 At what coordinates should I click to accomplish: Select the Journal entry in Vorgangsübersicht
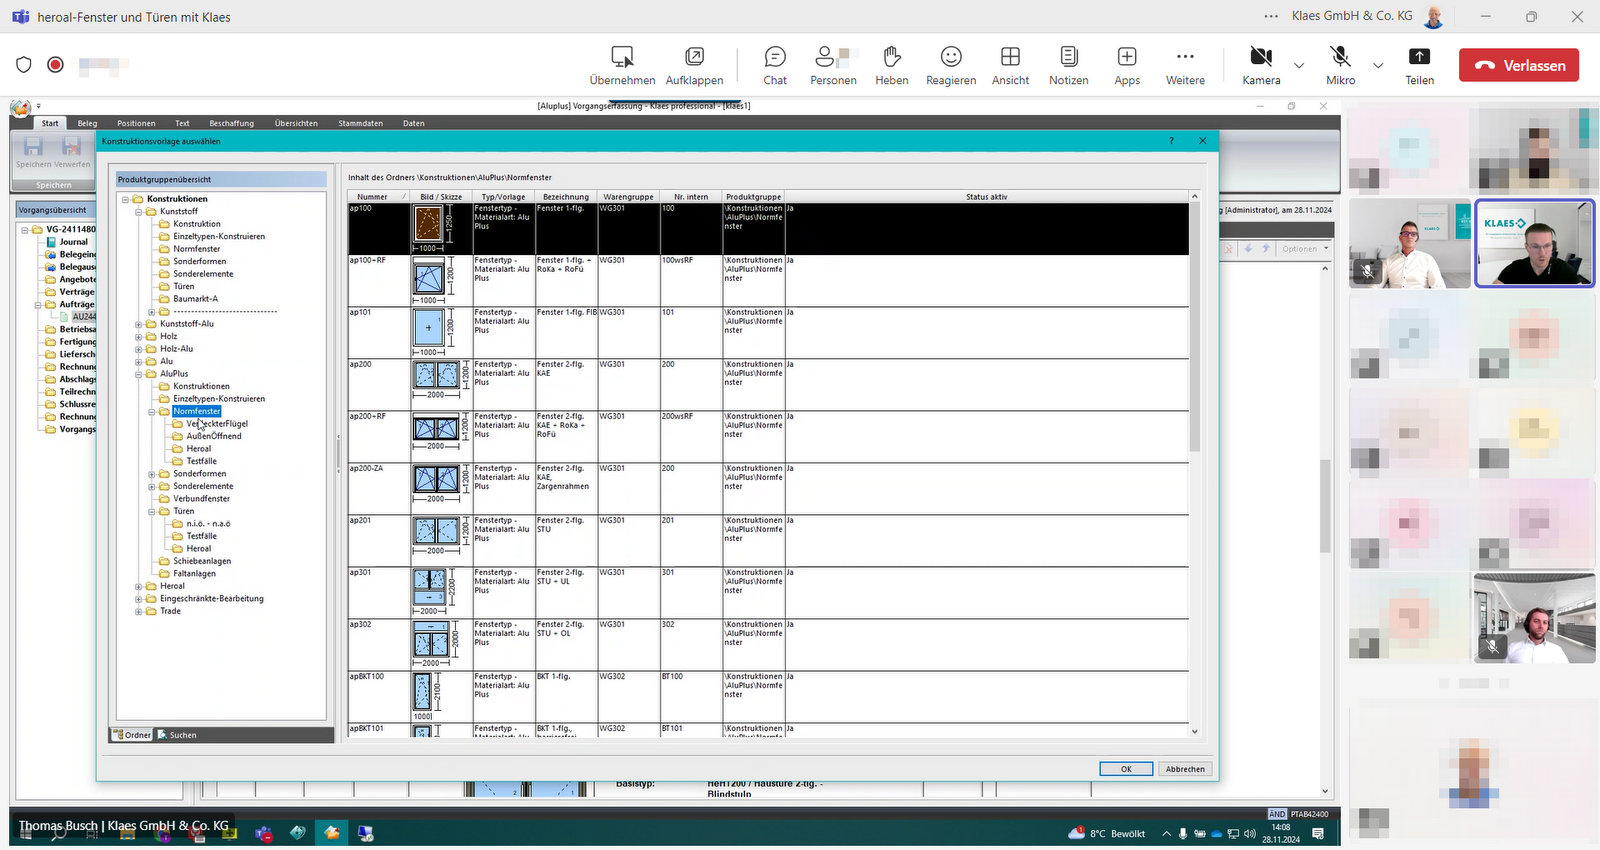pos(73,242)
